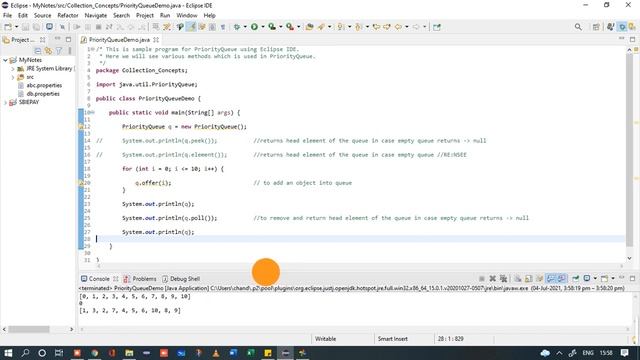
Task: Click the Save All toolbar icon
Action: 36,27
